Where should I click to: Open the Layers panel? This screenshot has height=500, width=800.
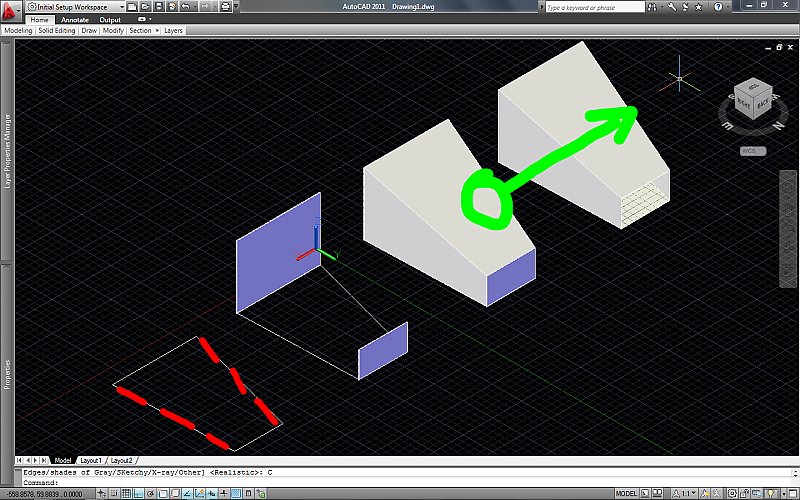coord(173,31)
